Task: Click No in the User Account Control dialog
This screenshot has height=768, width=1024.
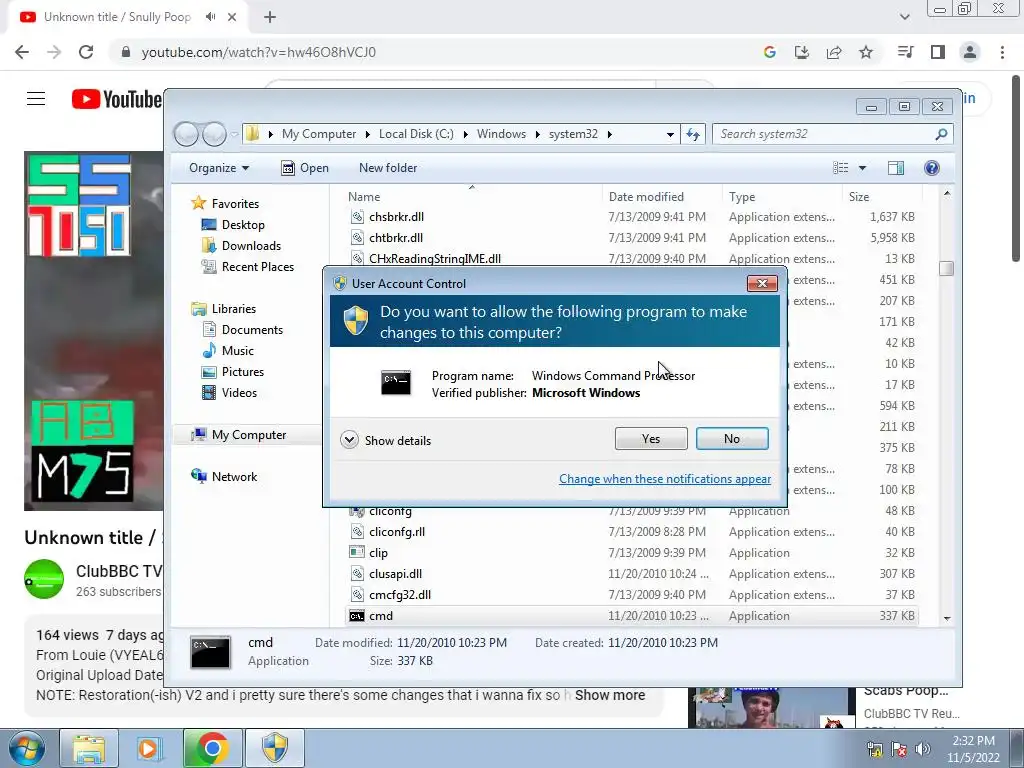Action: coord(732,439)
